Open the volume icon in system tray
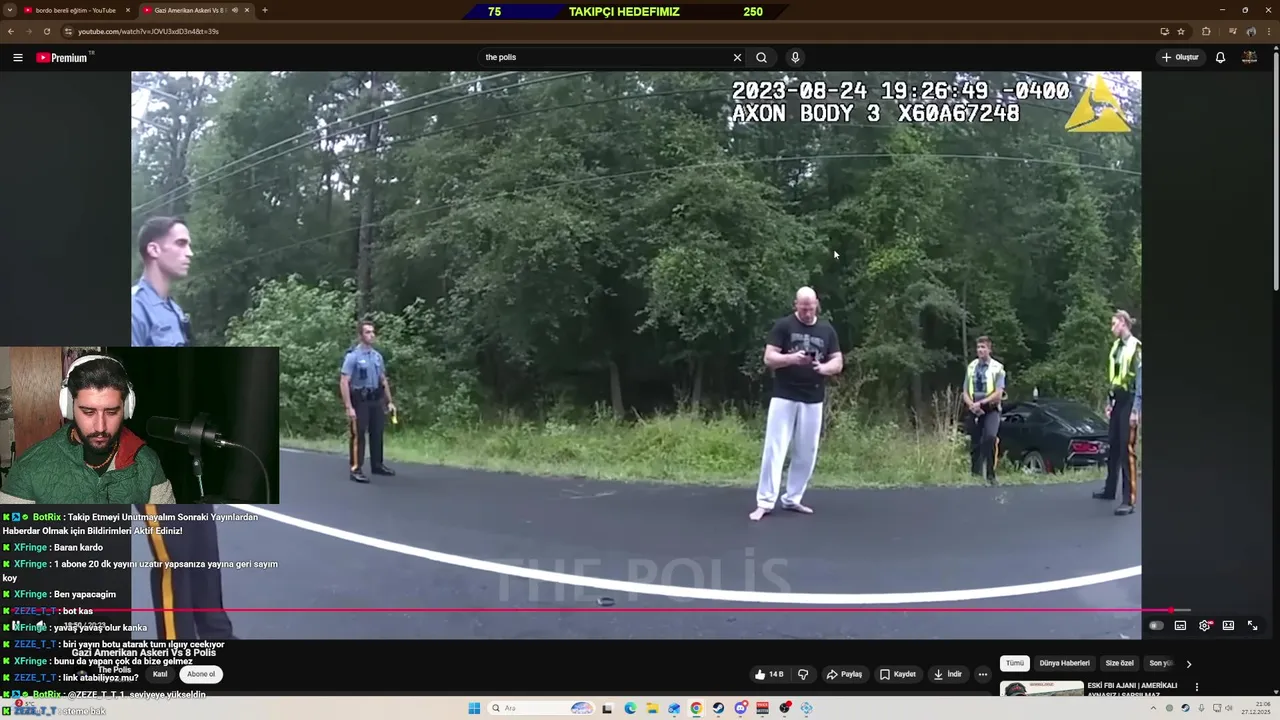Viewport: 1280px width, 720px height. point(1228,708)
